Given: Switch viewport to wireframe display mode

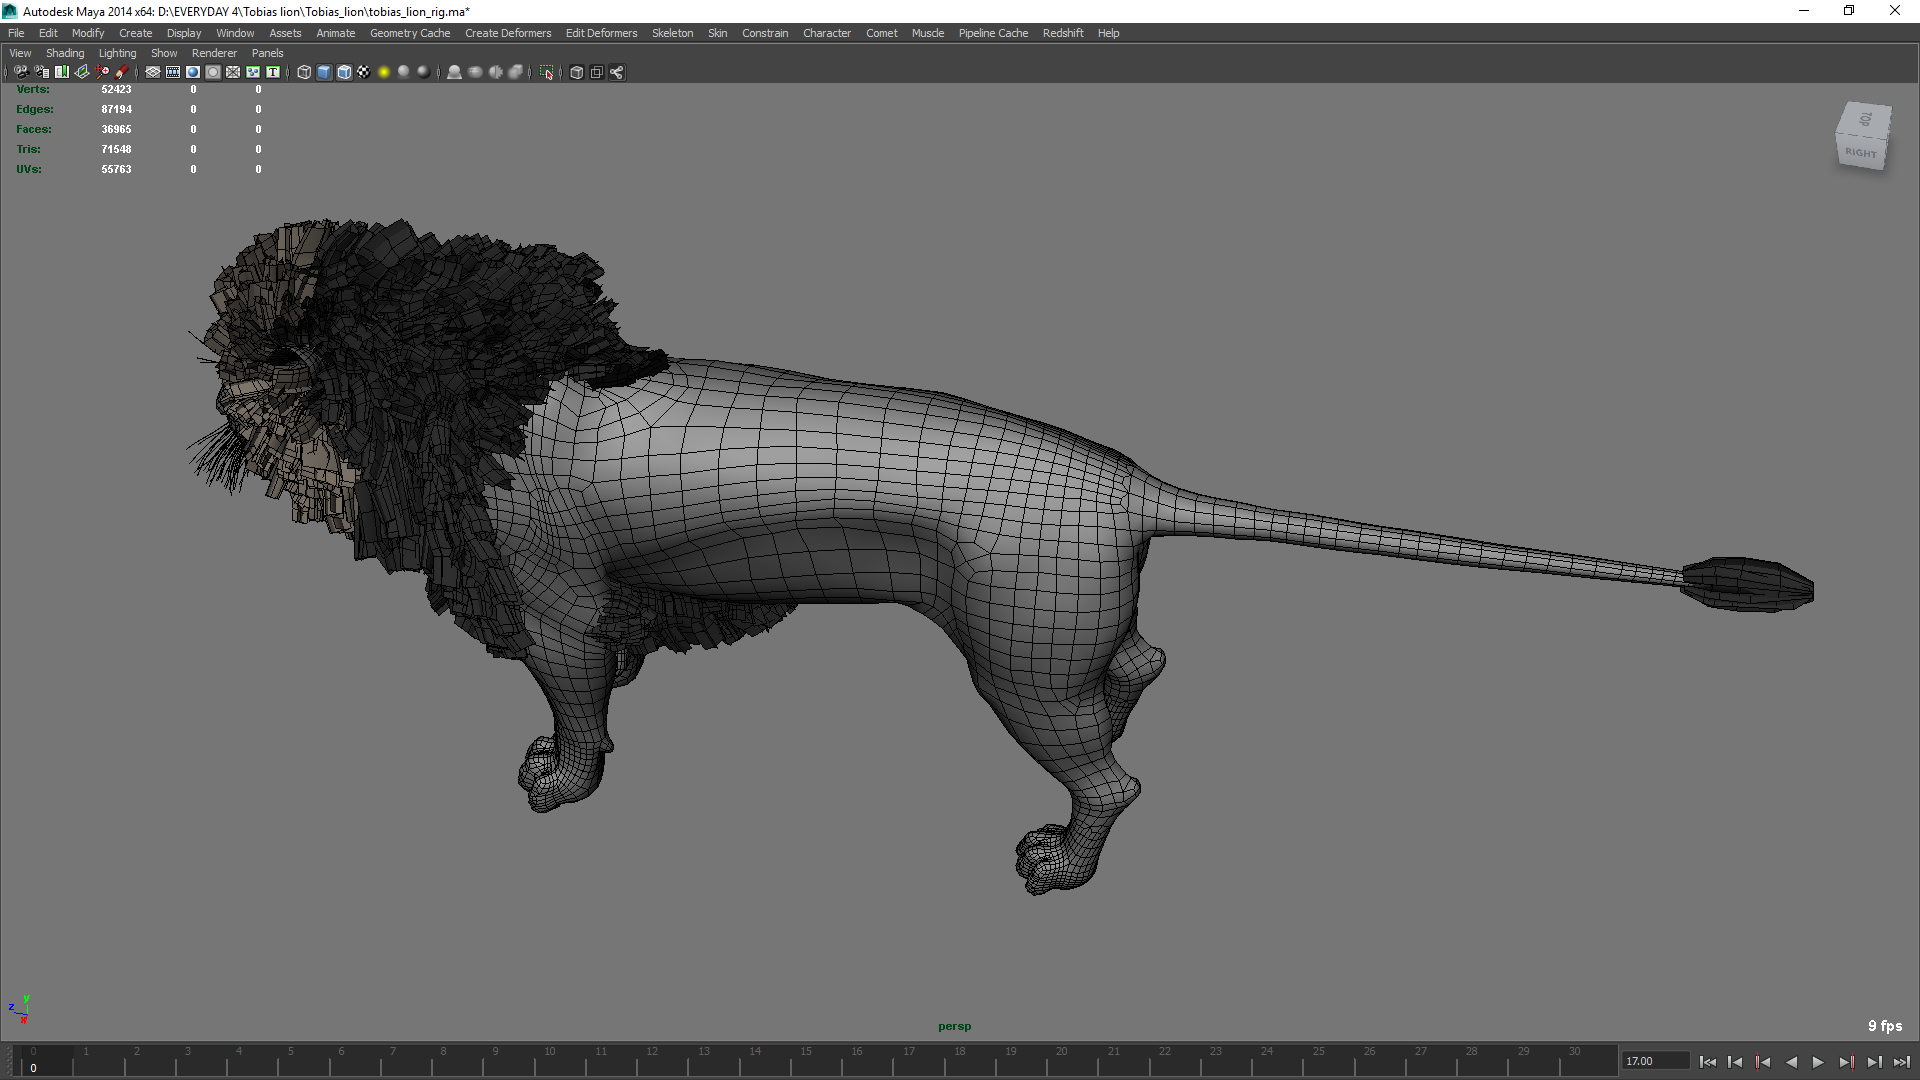Looking at the screenshot, I should coord(304,71).
